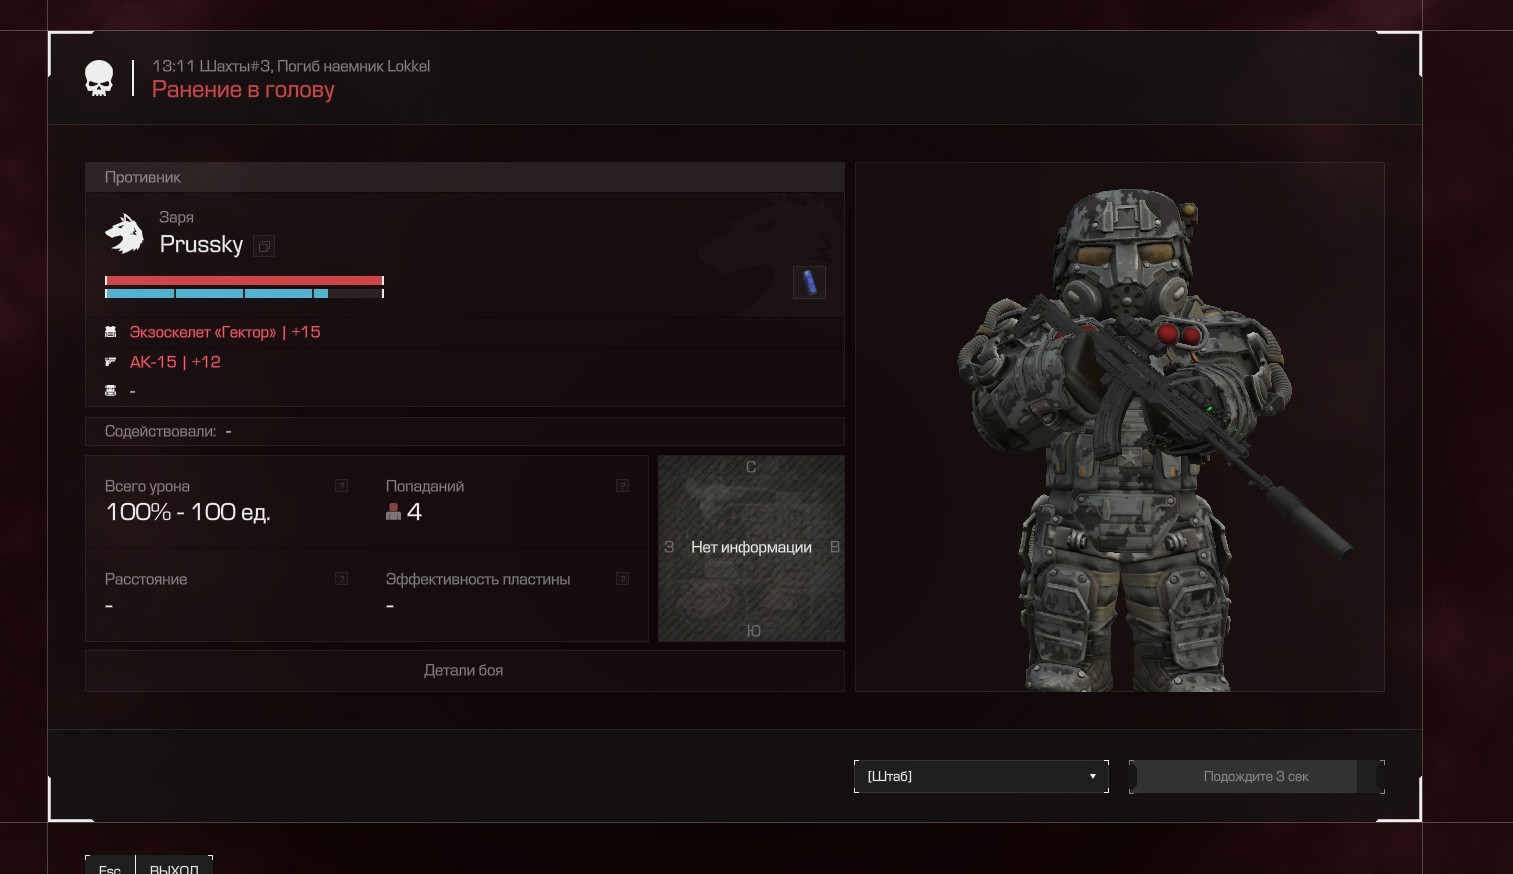Click the Esc key hint
This screenshot has height=874, width=1513.
110,868
